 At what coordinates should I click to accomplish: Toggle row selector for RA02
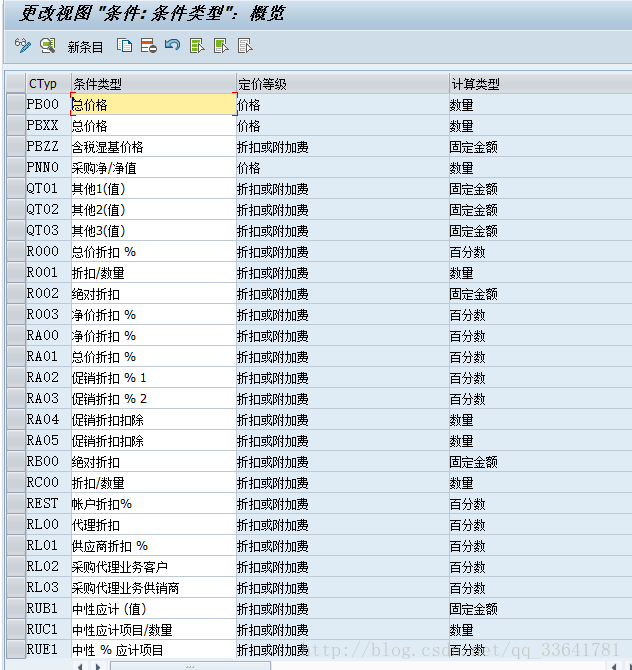click(16, 377)
